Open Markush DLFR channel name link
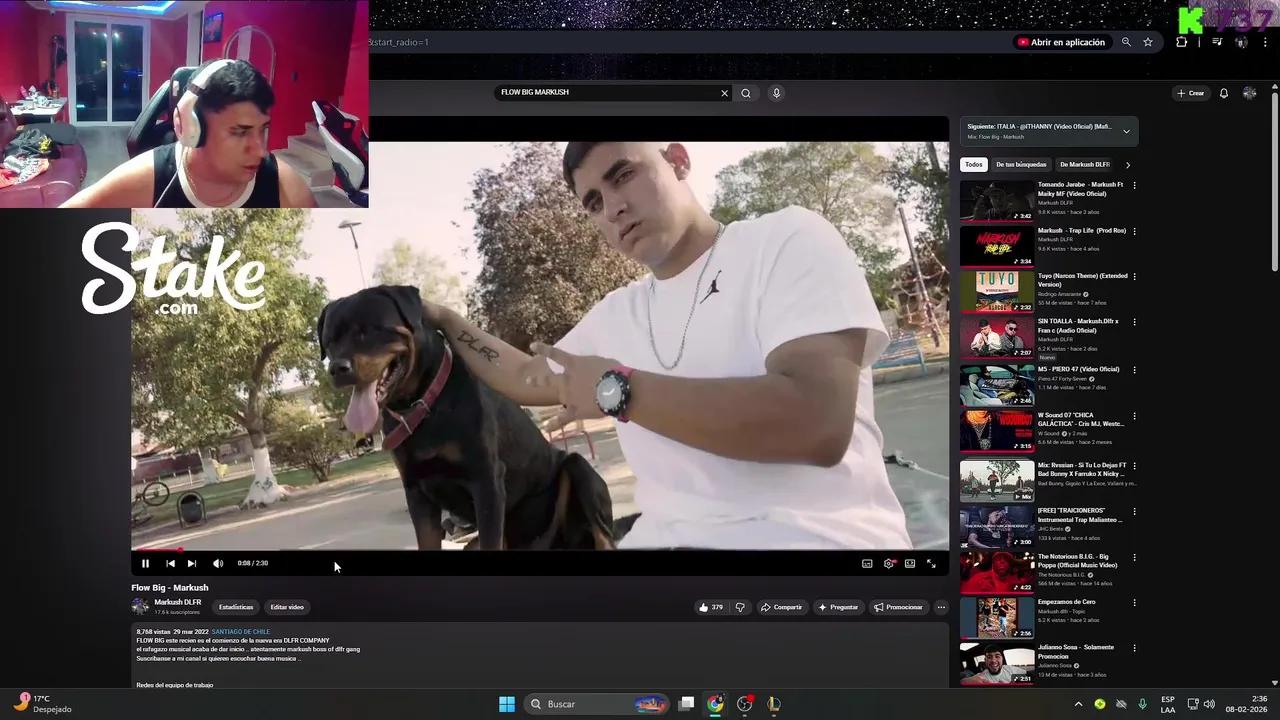 tap(177, 602)
